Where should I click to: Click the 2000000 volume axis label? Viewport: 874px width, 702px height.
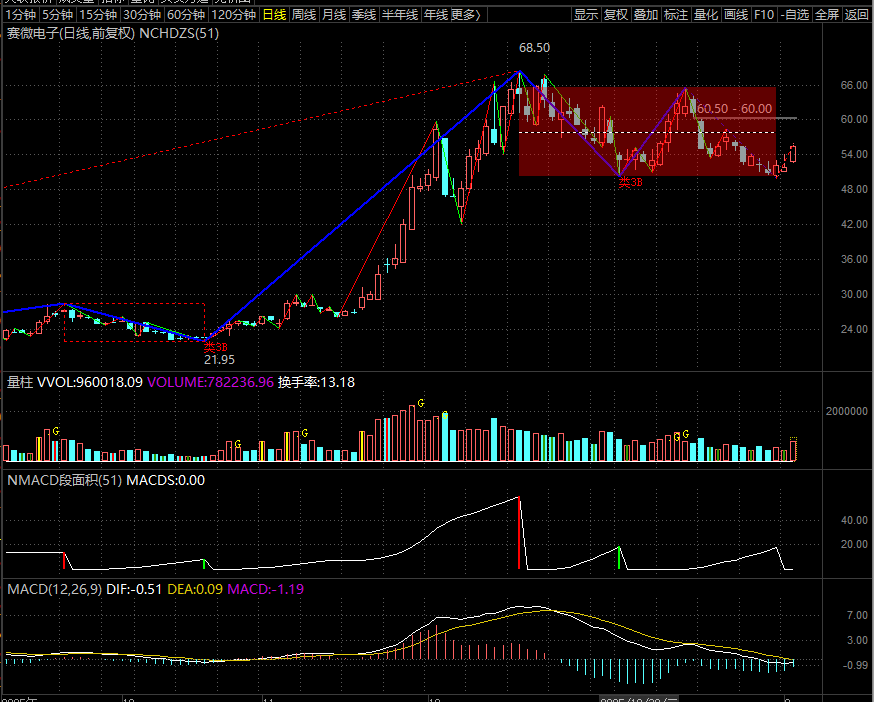[847, 411]
